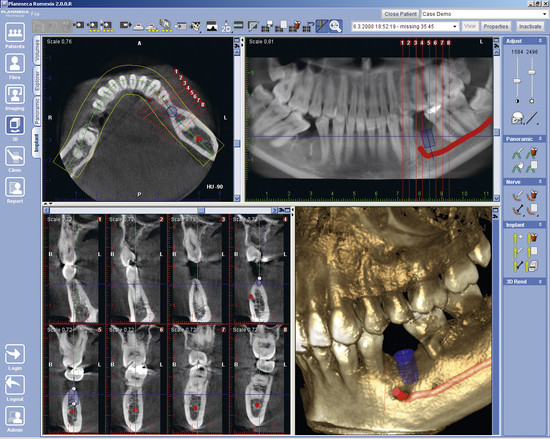Click the Properties button
Screen dimensions: 550x439
[496, 26]
